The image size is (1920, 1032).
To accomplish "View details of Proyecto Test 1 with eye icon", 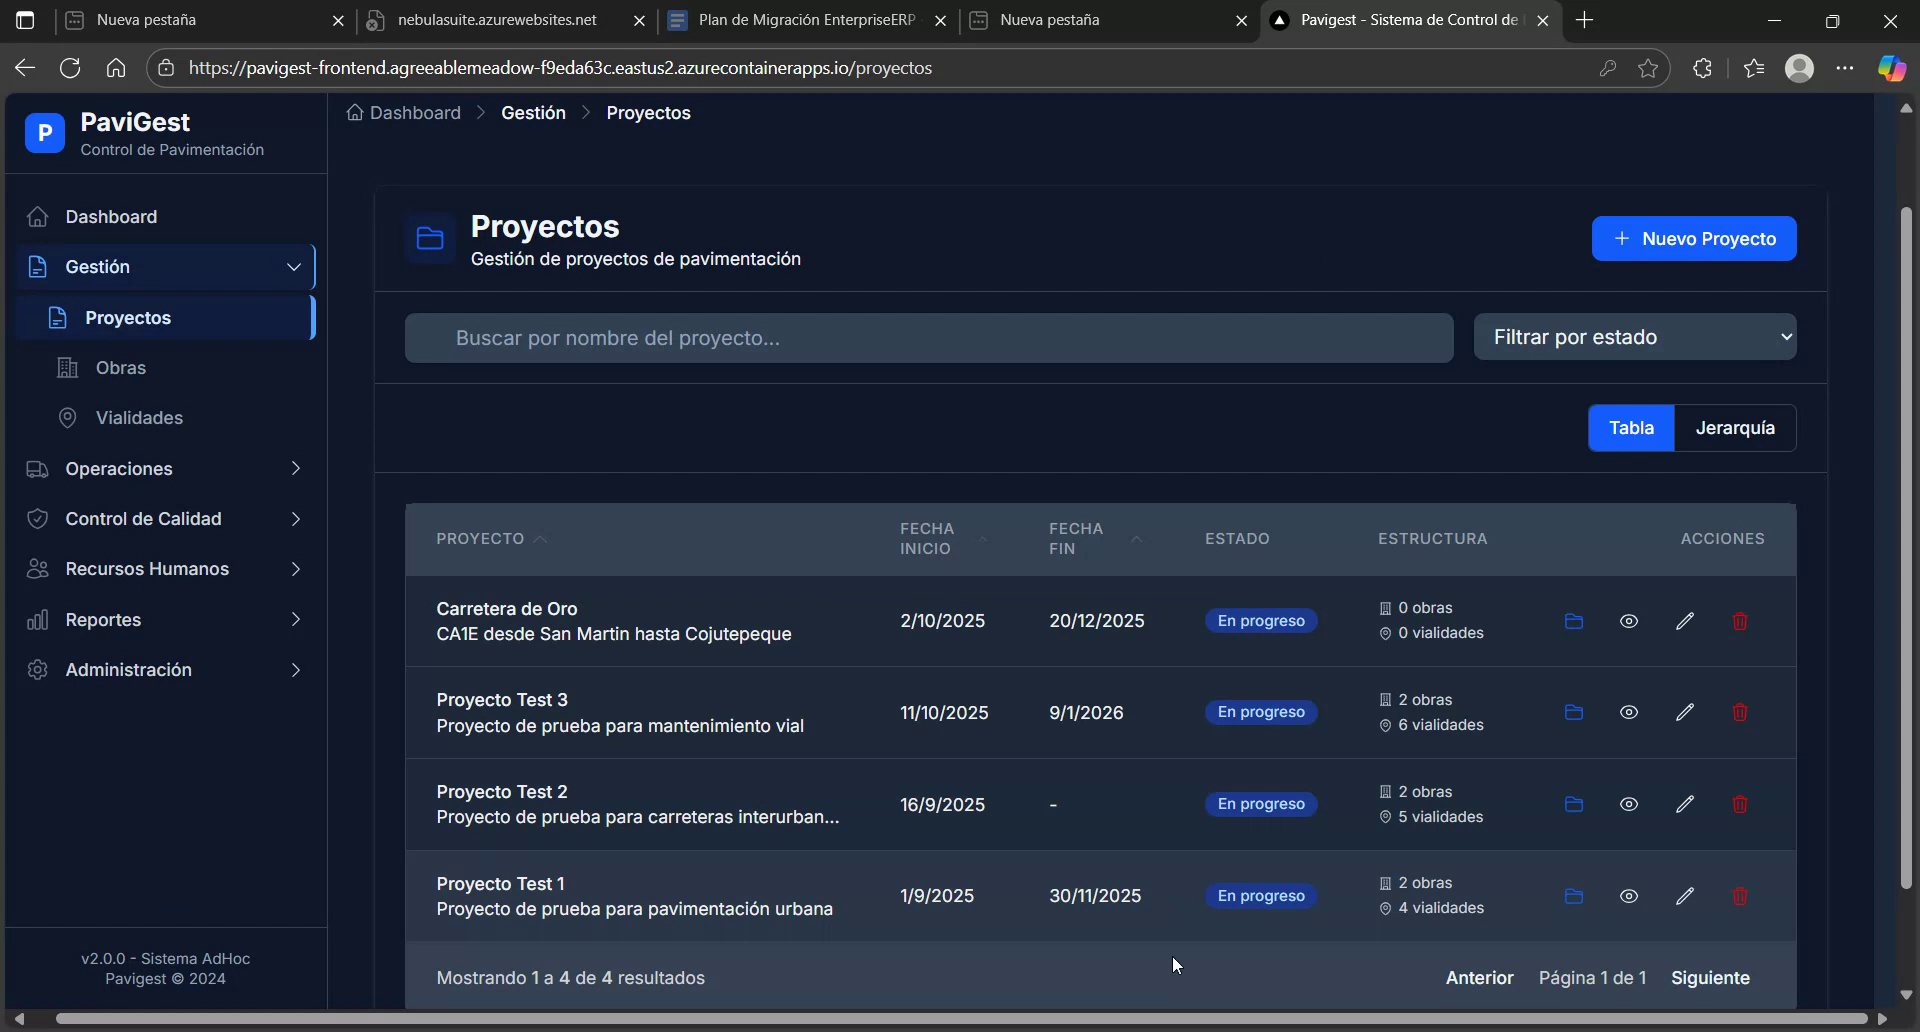I will 1629,896.
